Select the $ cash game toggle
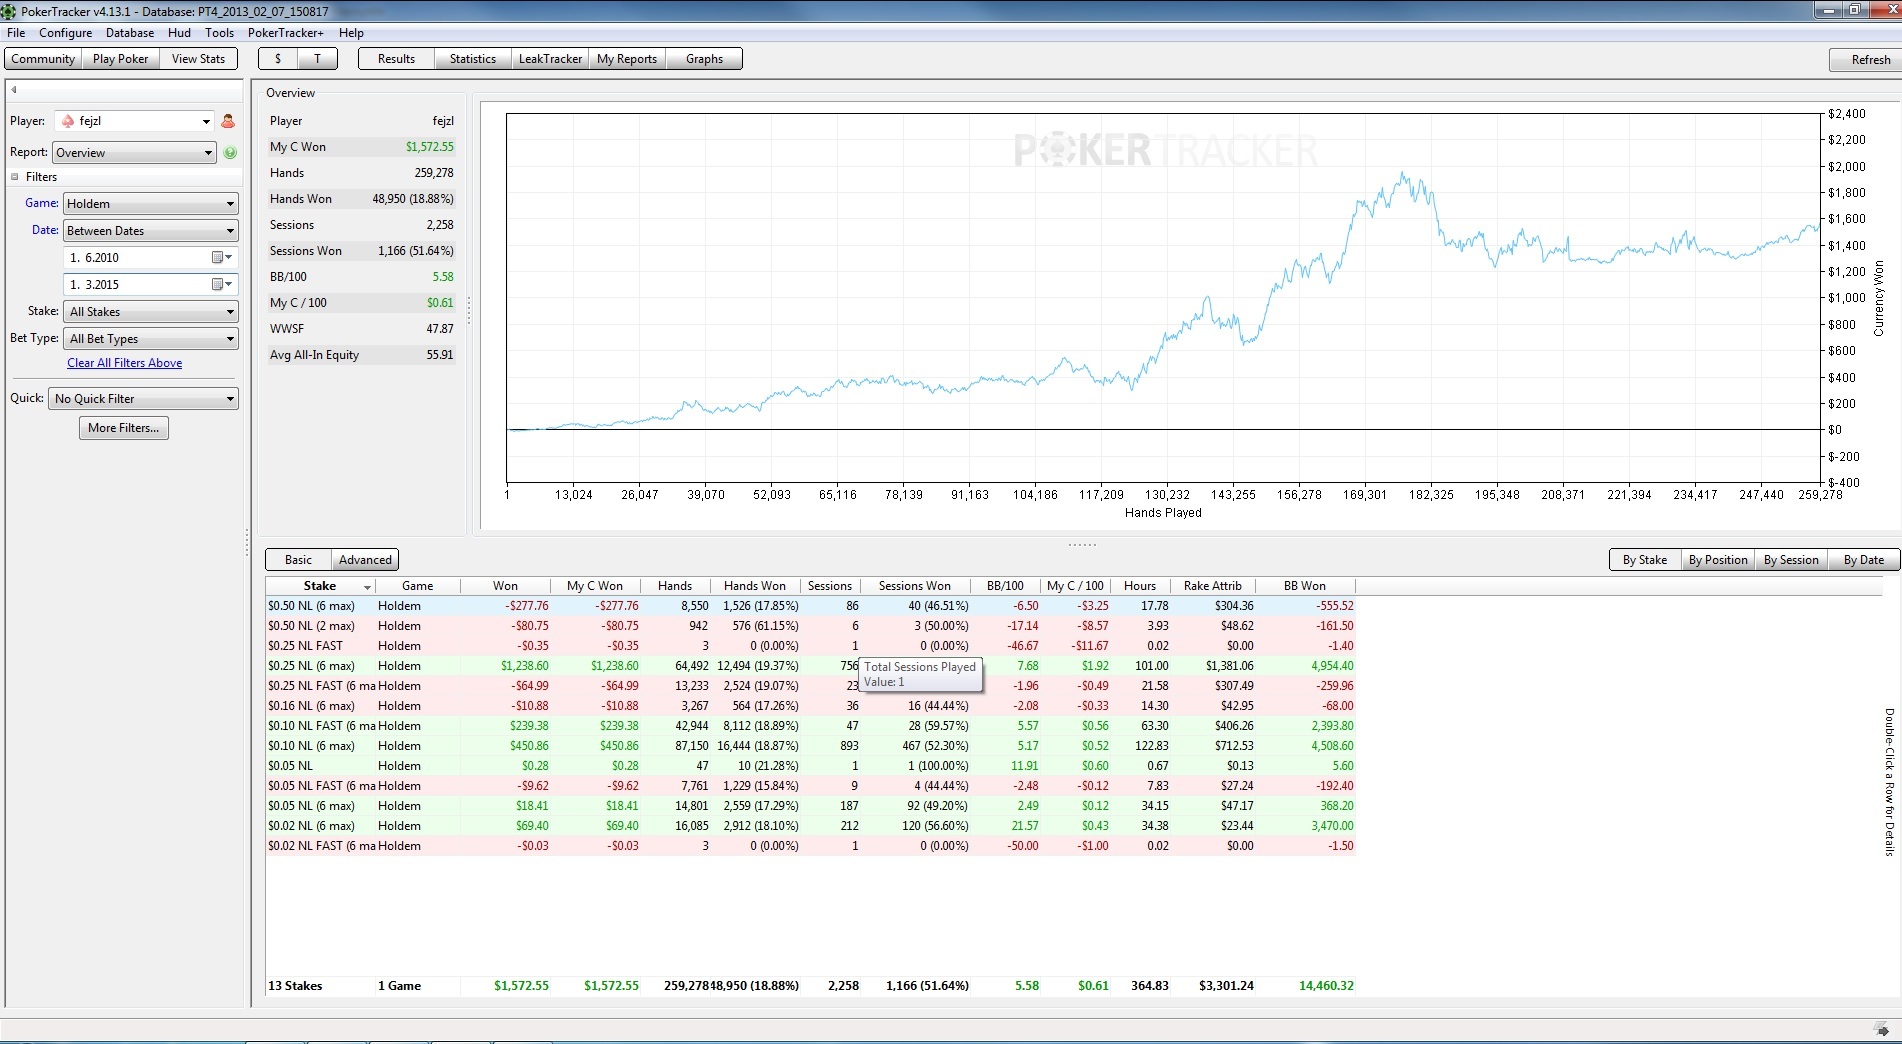The image size is (1902, 1044). click(277, 59)
